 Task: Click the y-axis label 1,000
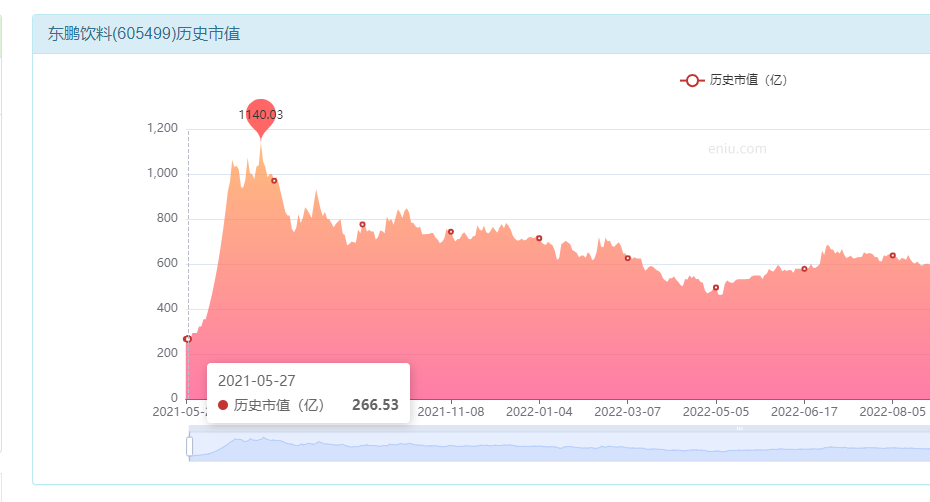pos(163,173)
